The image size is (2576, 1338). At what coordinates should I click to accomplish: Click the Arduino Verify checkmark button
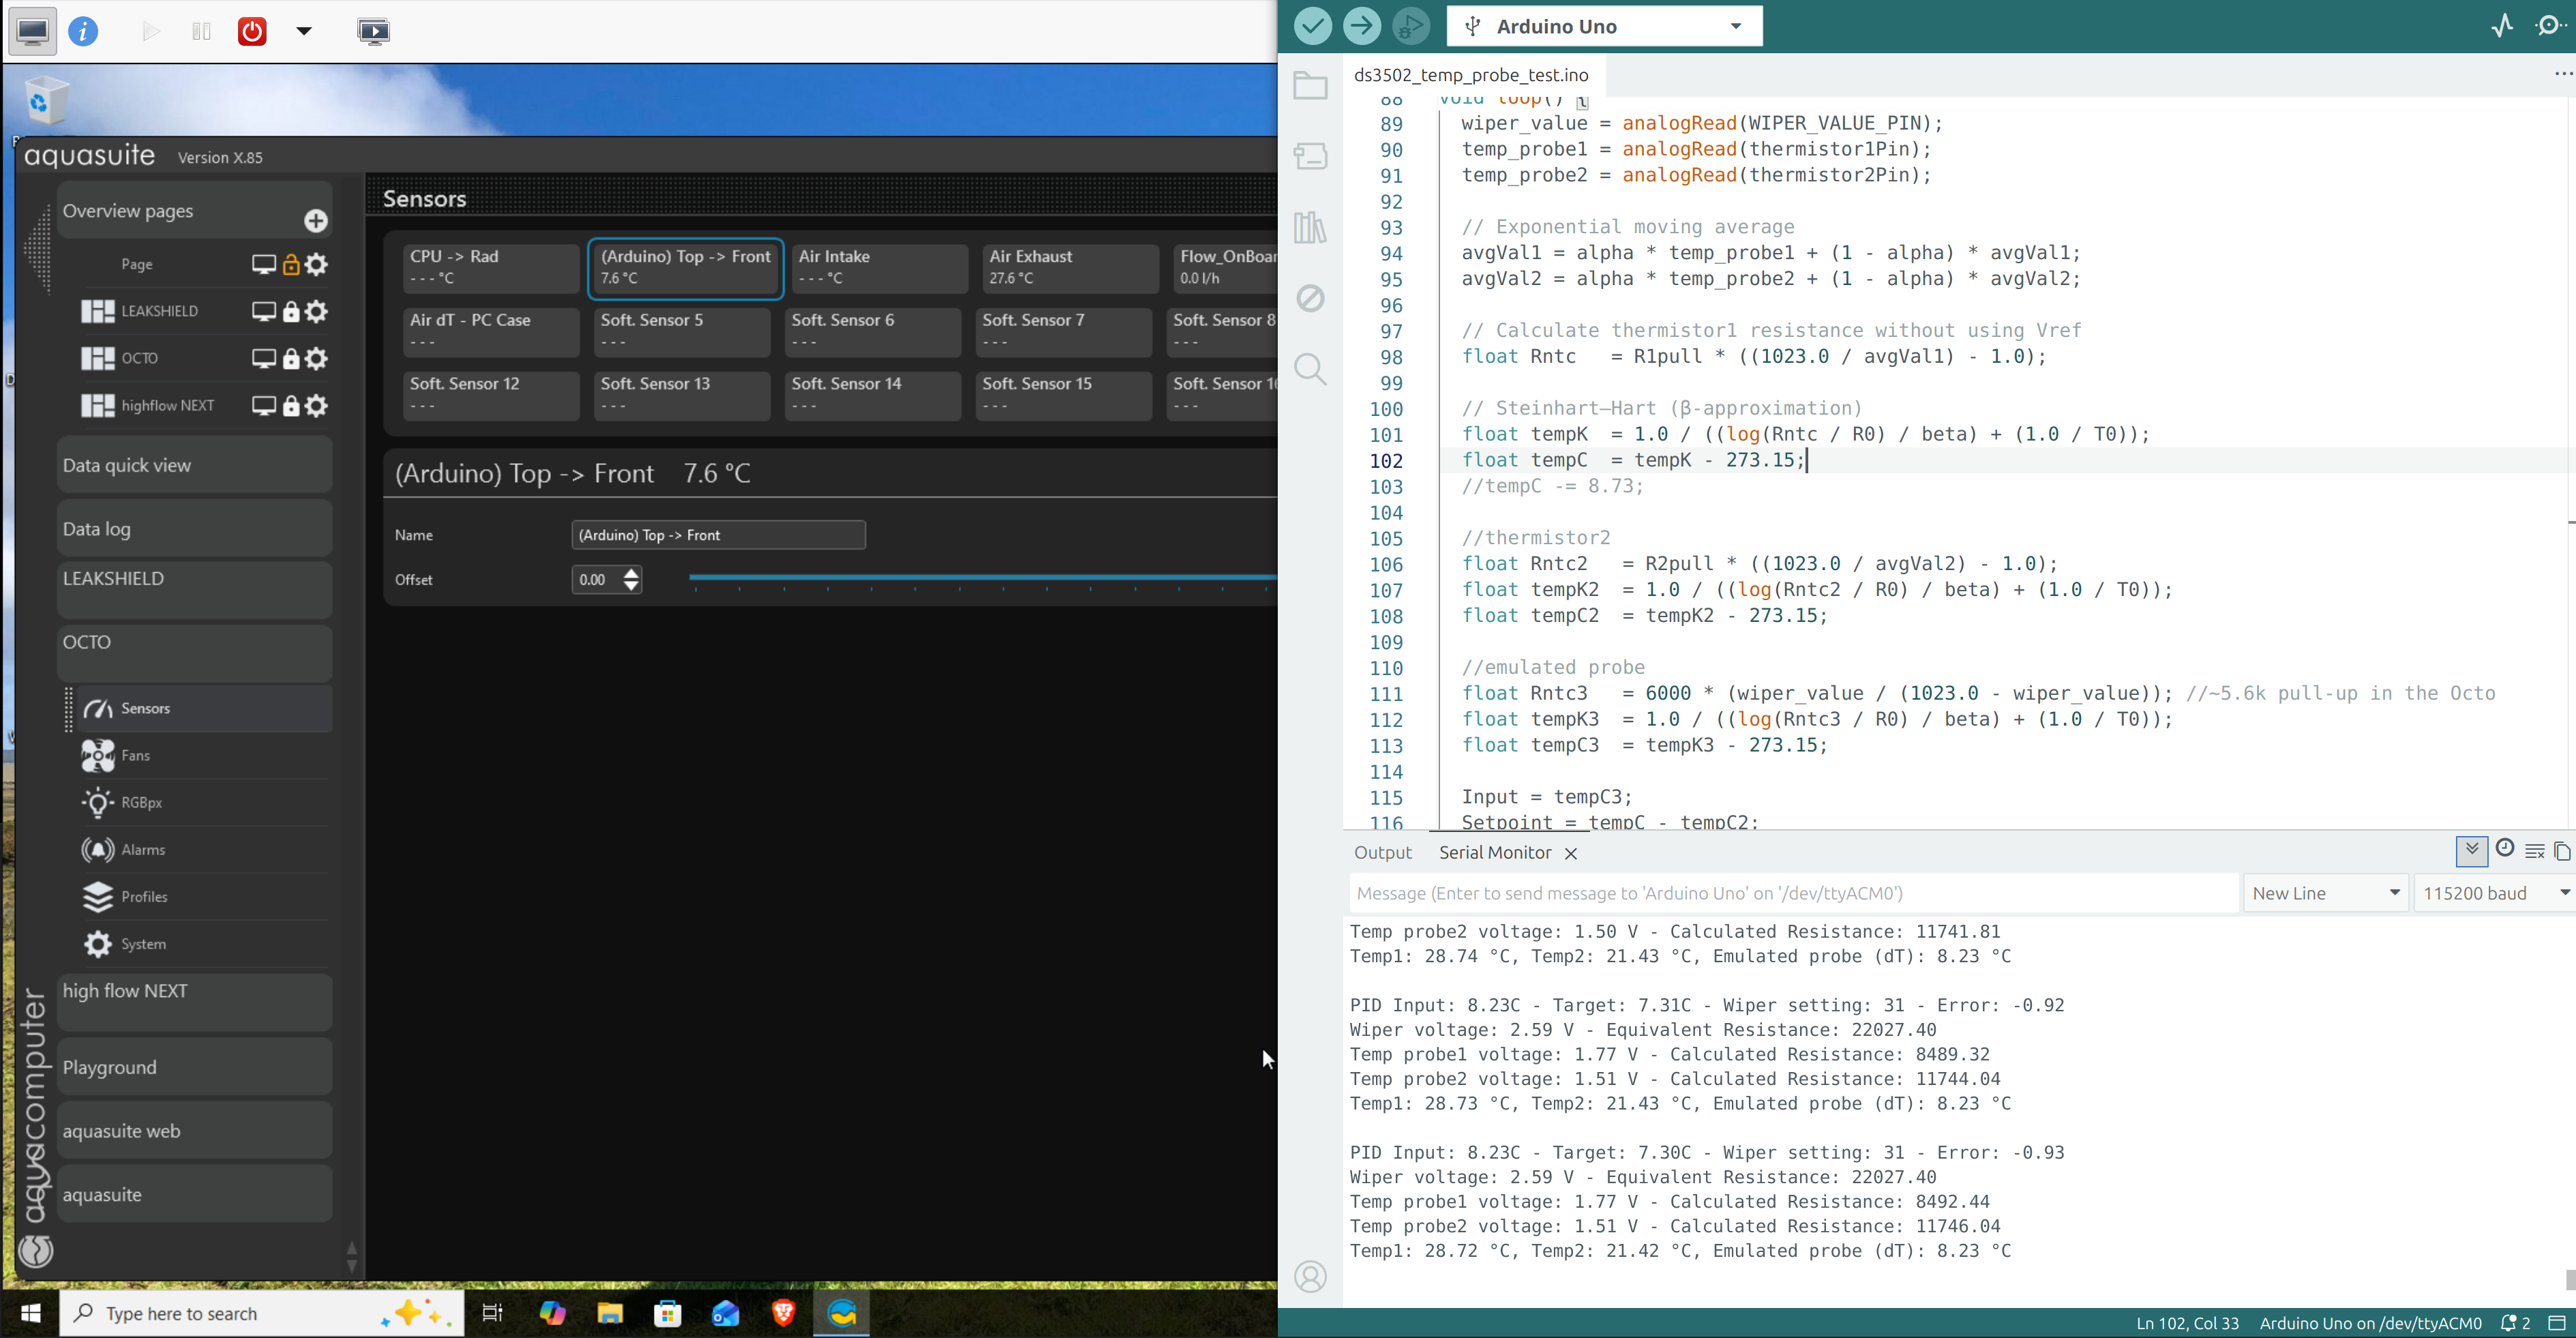click(1312, 26)
